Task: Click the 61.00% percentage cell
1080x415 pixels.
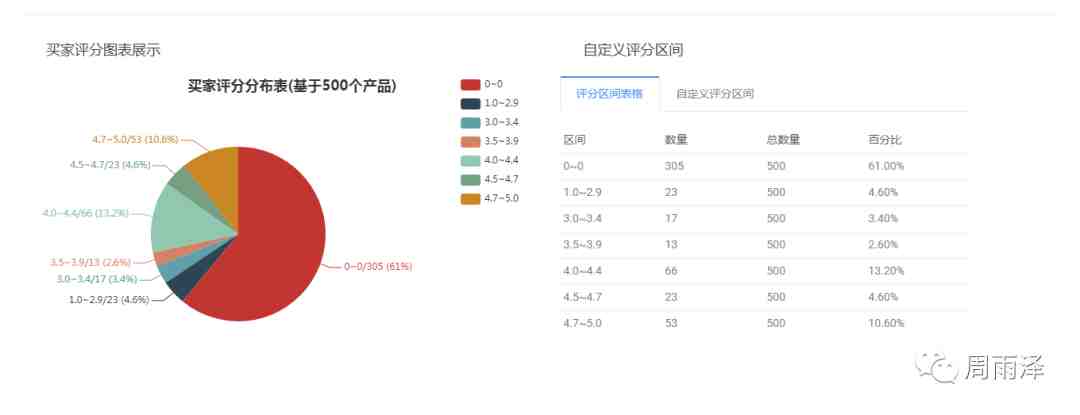Action: [x=886, y=166]
